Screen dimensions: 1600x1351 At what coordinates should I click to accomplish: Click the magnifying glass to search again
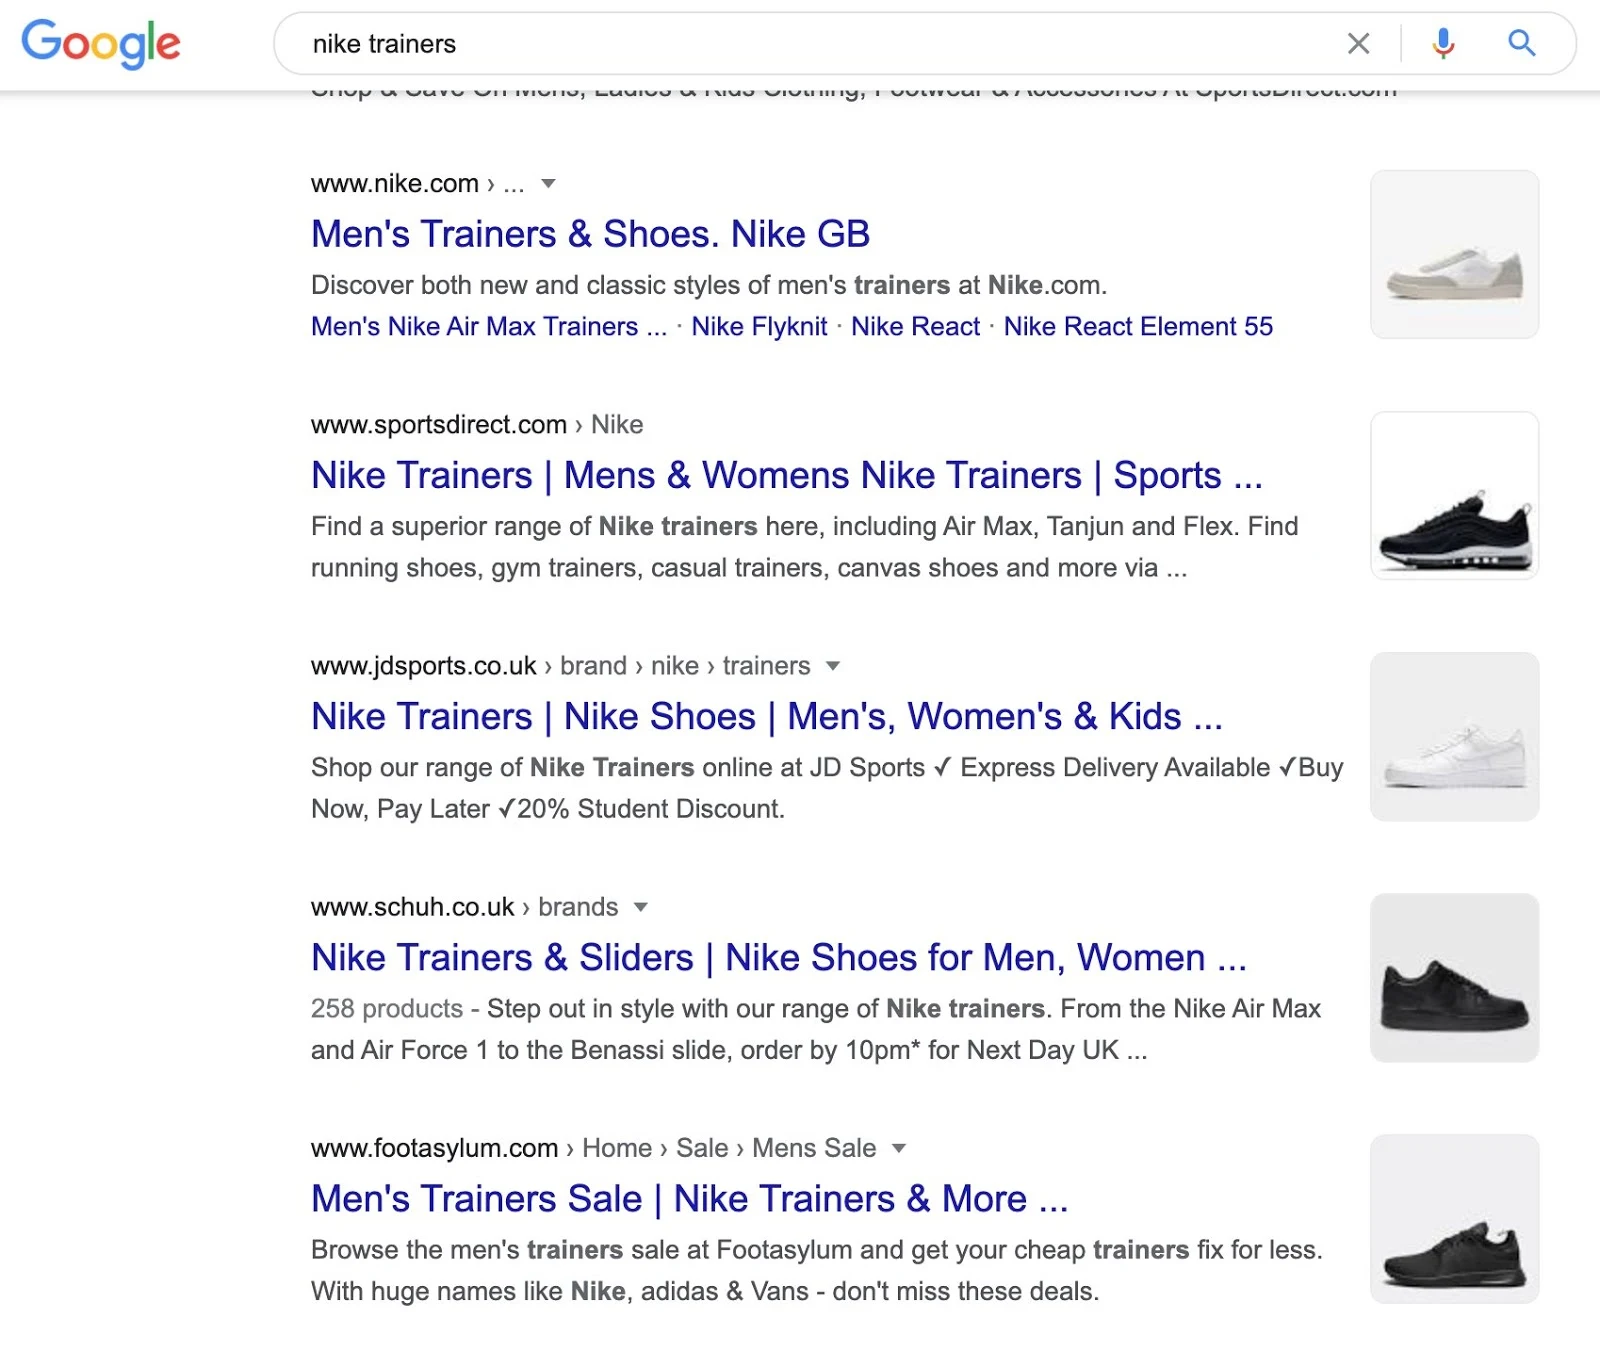tap(1521, 43)
